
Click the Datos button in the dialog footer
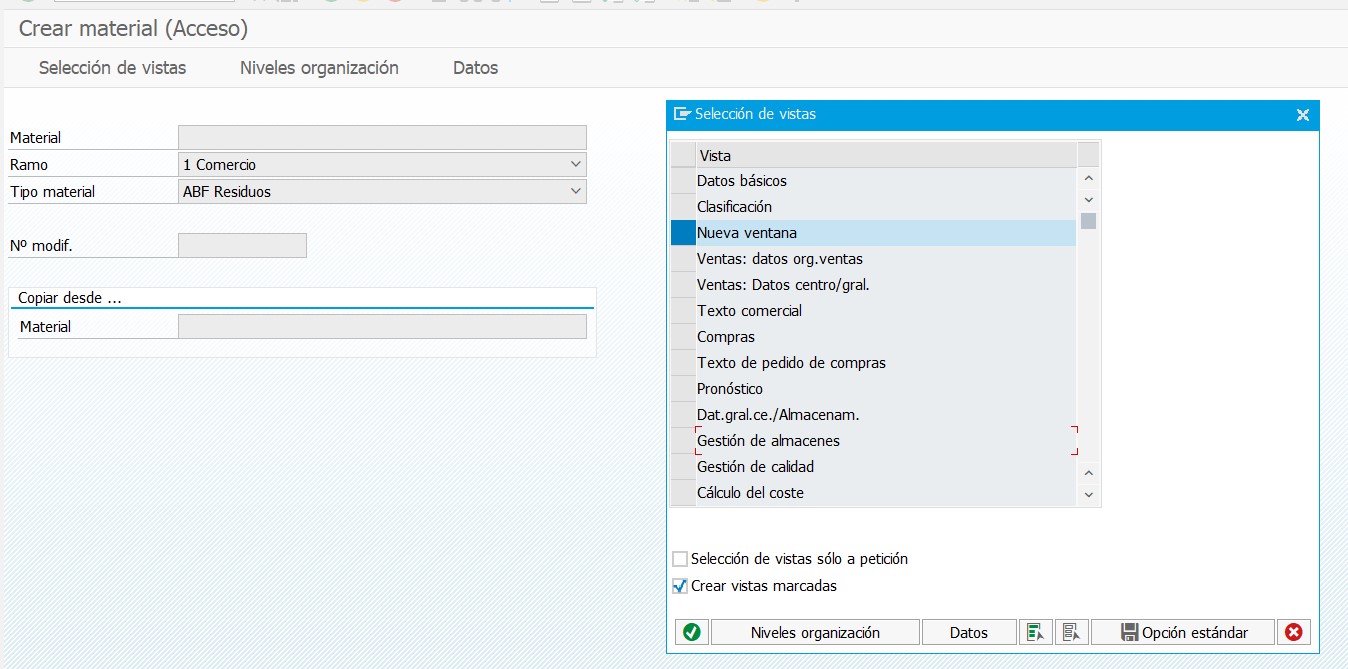pos(968,632)
